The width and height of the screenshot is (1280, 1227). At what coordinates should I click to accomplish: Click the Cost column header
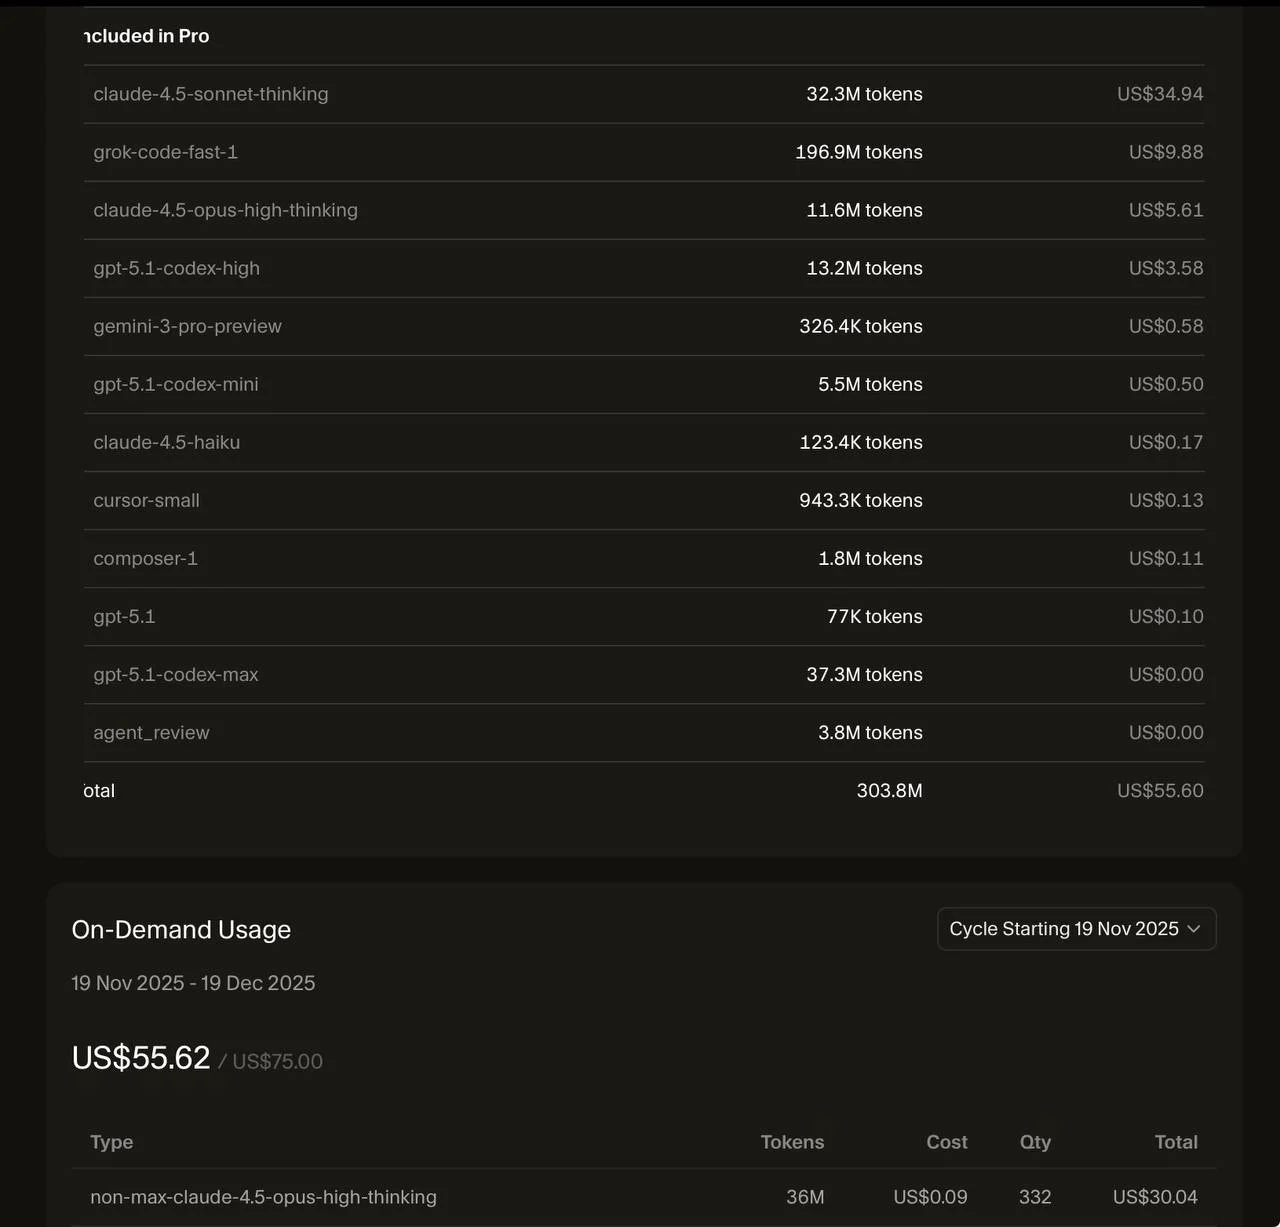point(946,1142)
